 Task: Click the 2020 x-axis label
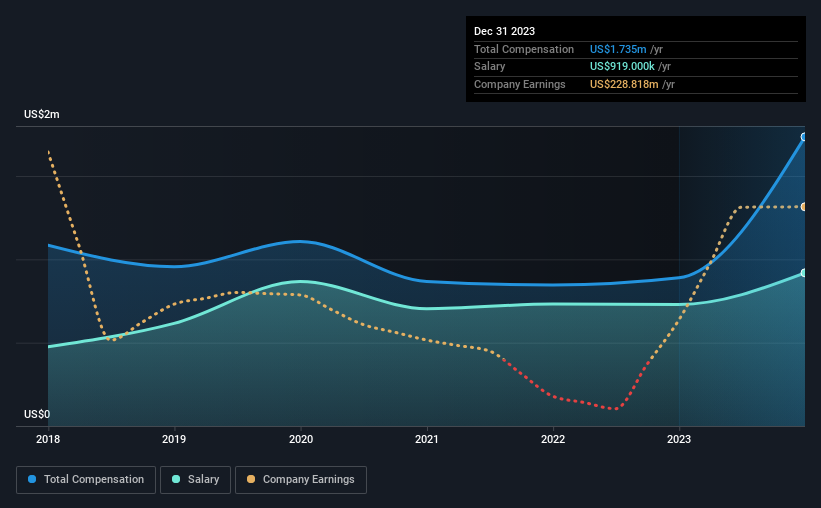pyautogui.click(x=301, y=439)
